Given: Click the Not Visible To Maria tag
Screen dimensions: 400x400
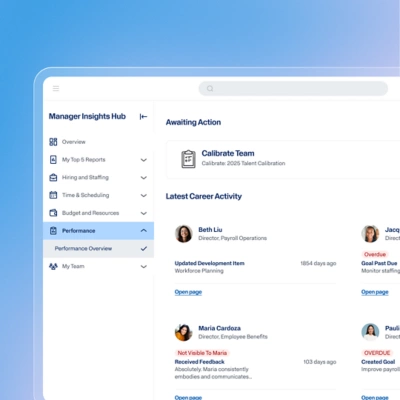Looking at the screenshot, I should [202, 353].
